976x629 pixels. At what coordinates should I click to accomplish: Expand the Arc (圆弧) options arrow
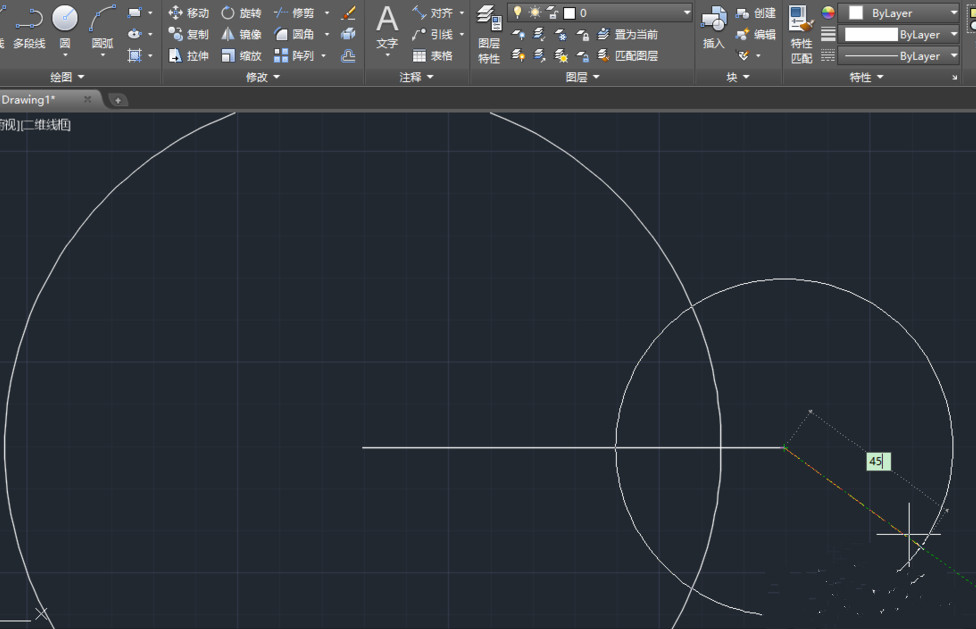pyautogui.click(x=103, y=55)
